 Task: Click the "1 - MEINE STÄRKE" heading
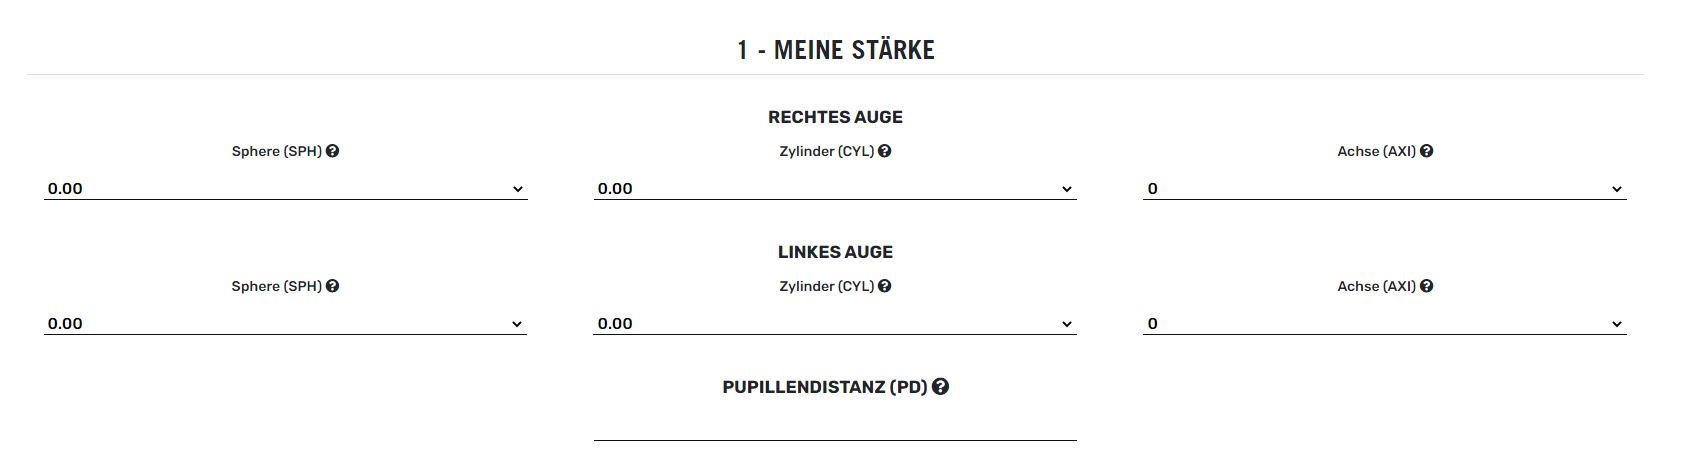pos(836,50)
